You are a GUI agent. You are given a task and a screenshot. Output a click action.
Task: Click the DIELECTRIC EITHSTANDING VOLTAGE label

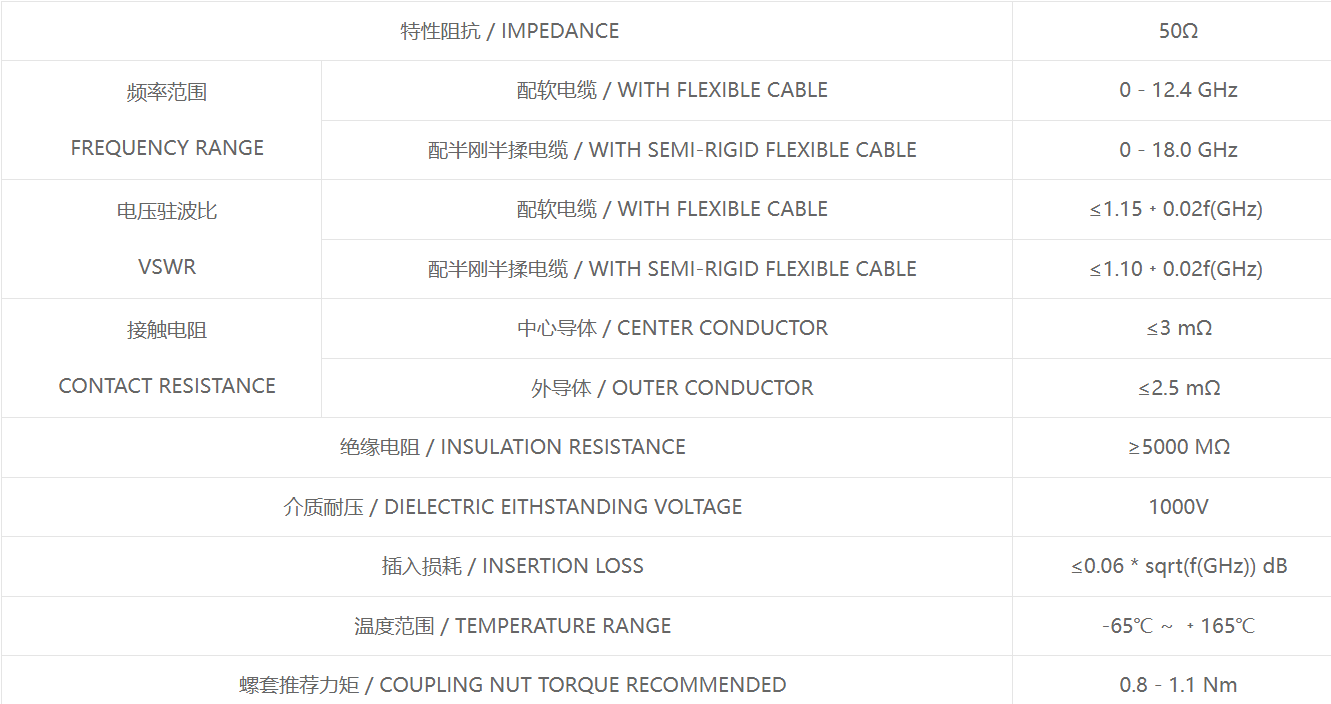click(x=513, y=507)
